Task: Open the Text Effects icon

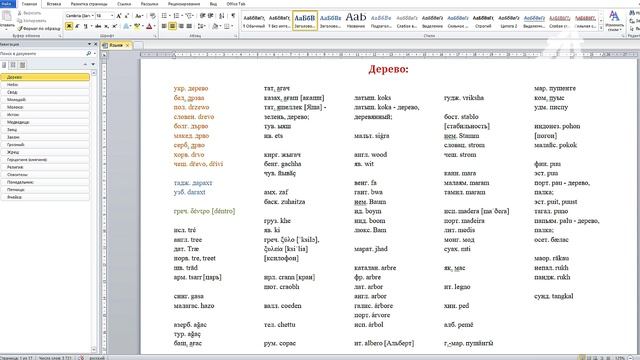Action: click(x=126, y=26)
